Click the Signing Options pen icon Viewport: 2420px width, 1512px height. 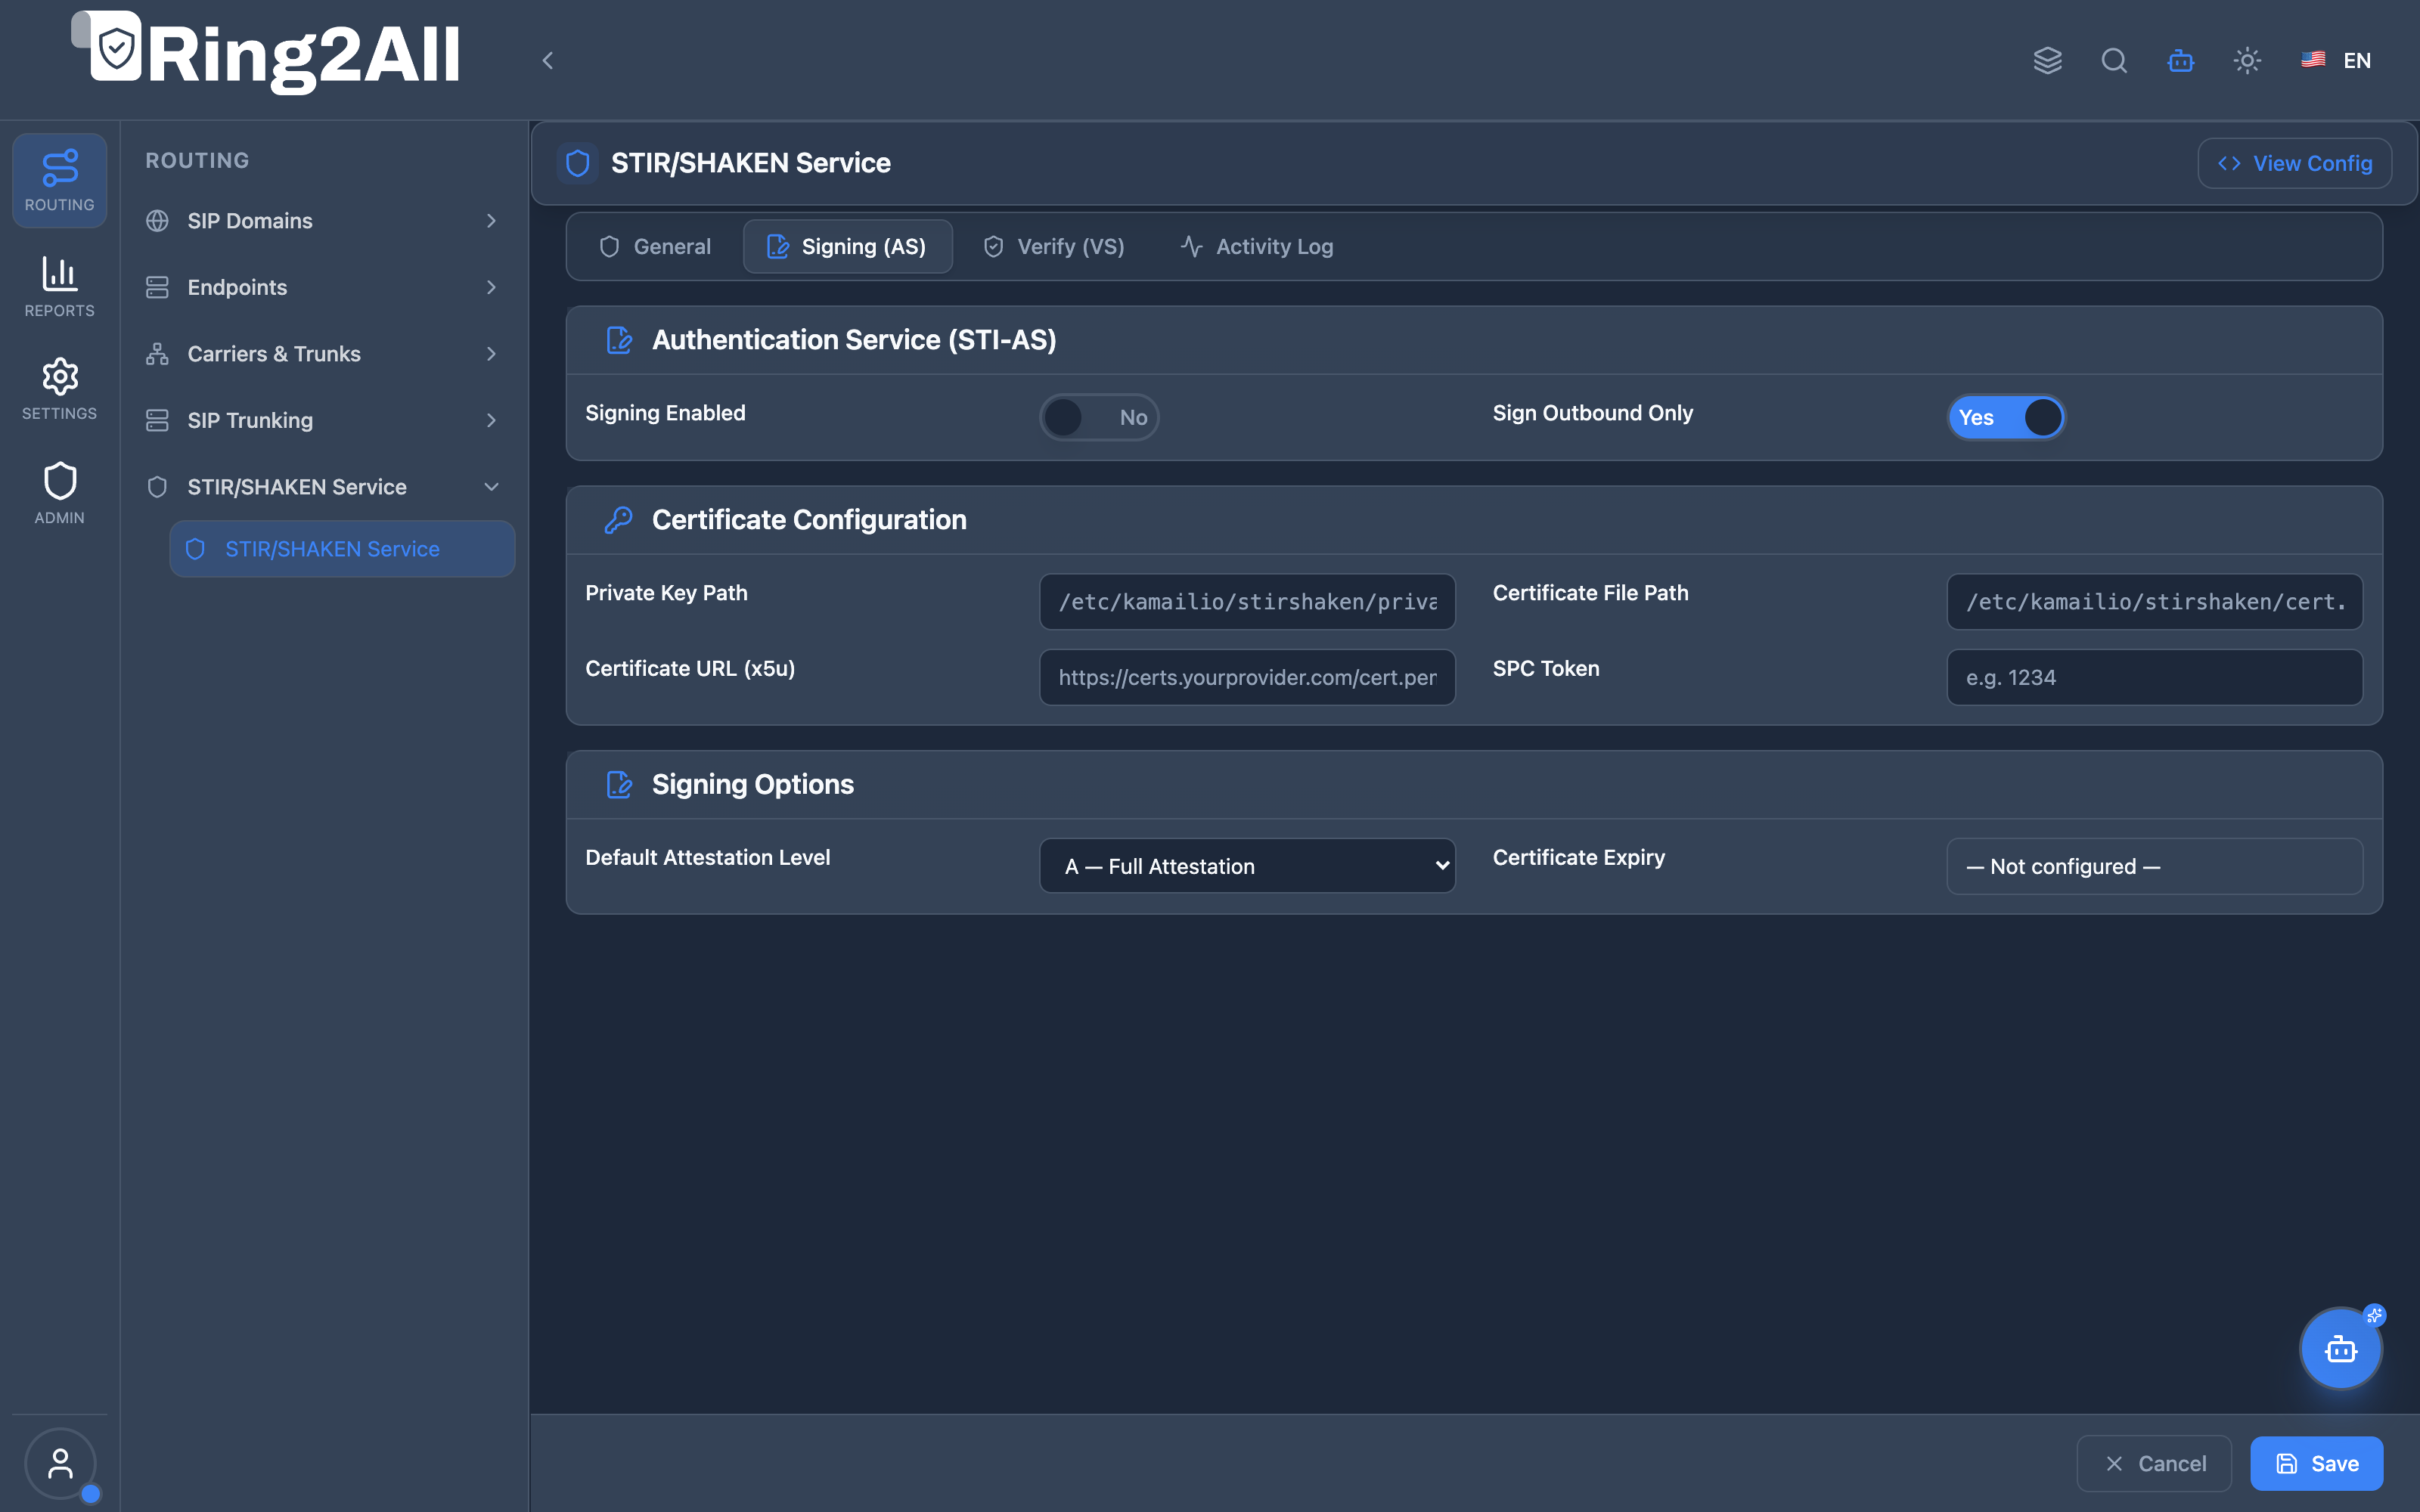pyautogui.click(x=619, y=785)
